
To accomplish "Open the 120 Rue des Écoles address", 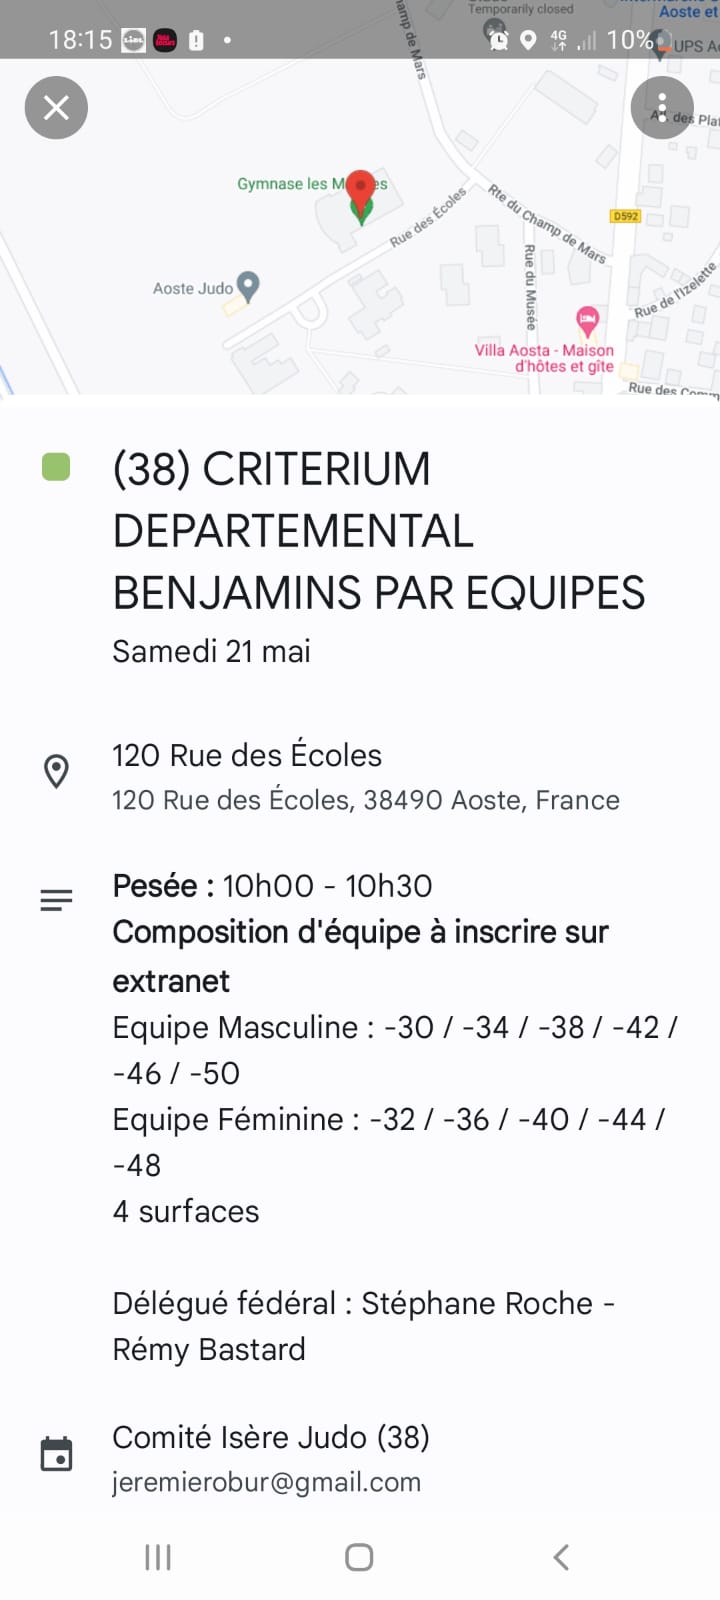I will (247, 756).
